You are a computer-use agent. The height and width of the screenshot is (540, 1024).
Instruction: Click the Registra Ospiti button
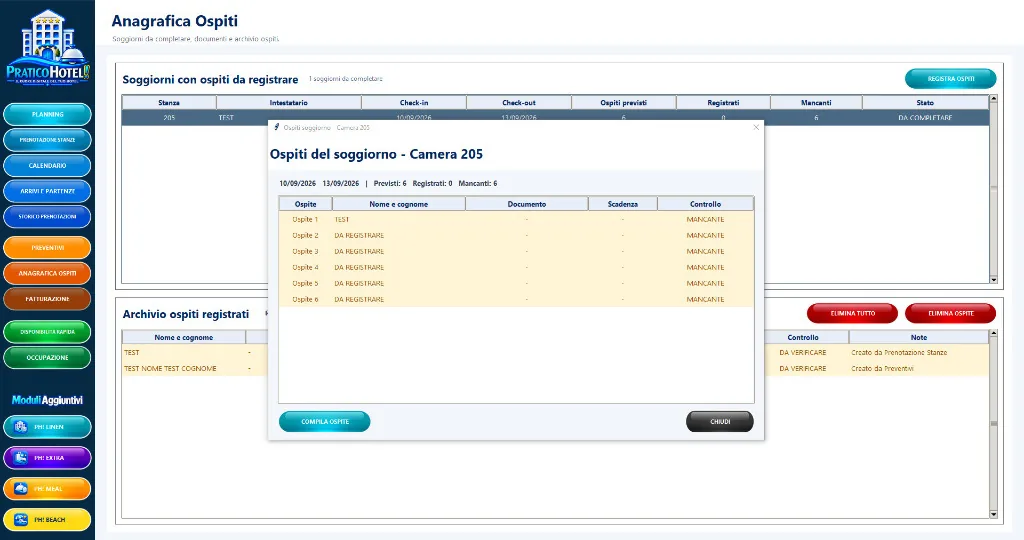[951, 78]
